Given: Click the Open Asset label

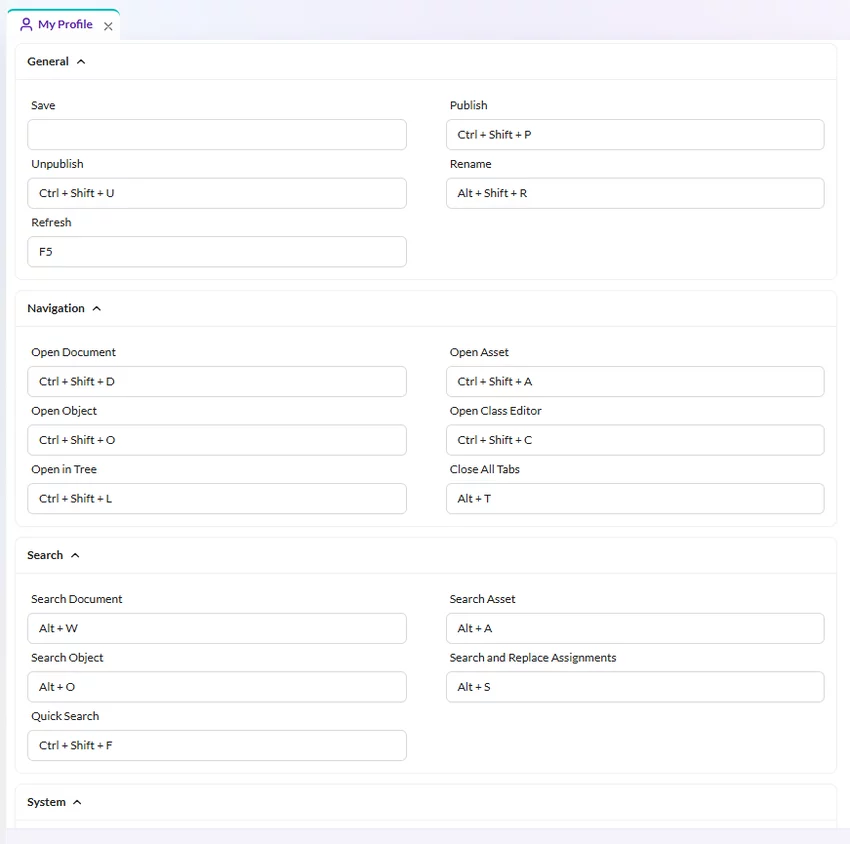Looking at the screenshot, I should click(x=479, y=352).
